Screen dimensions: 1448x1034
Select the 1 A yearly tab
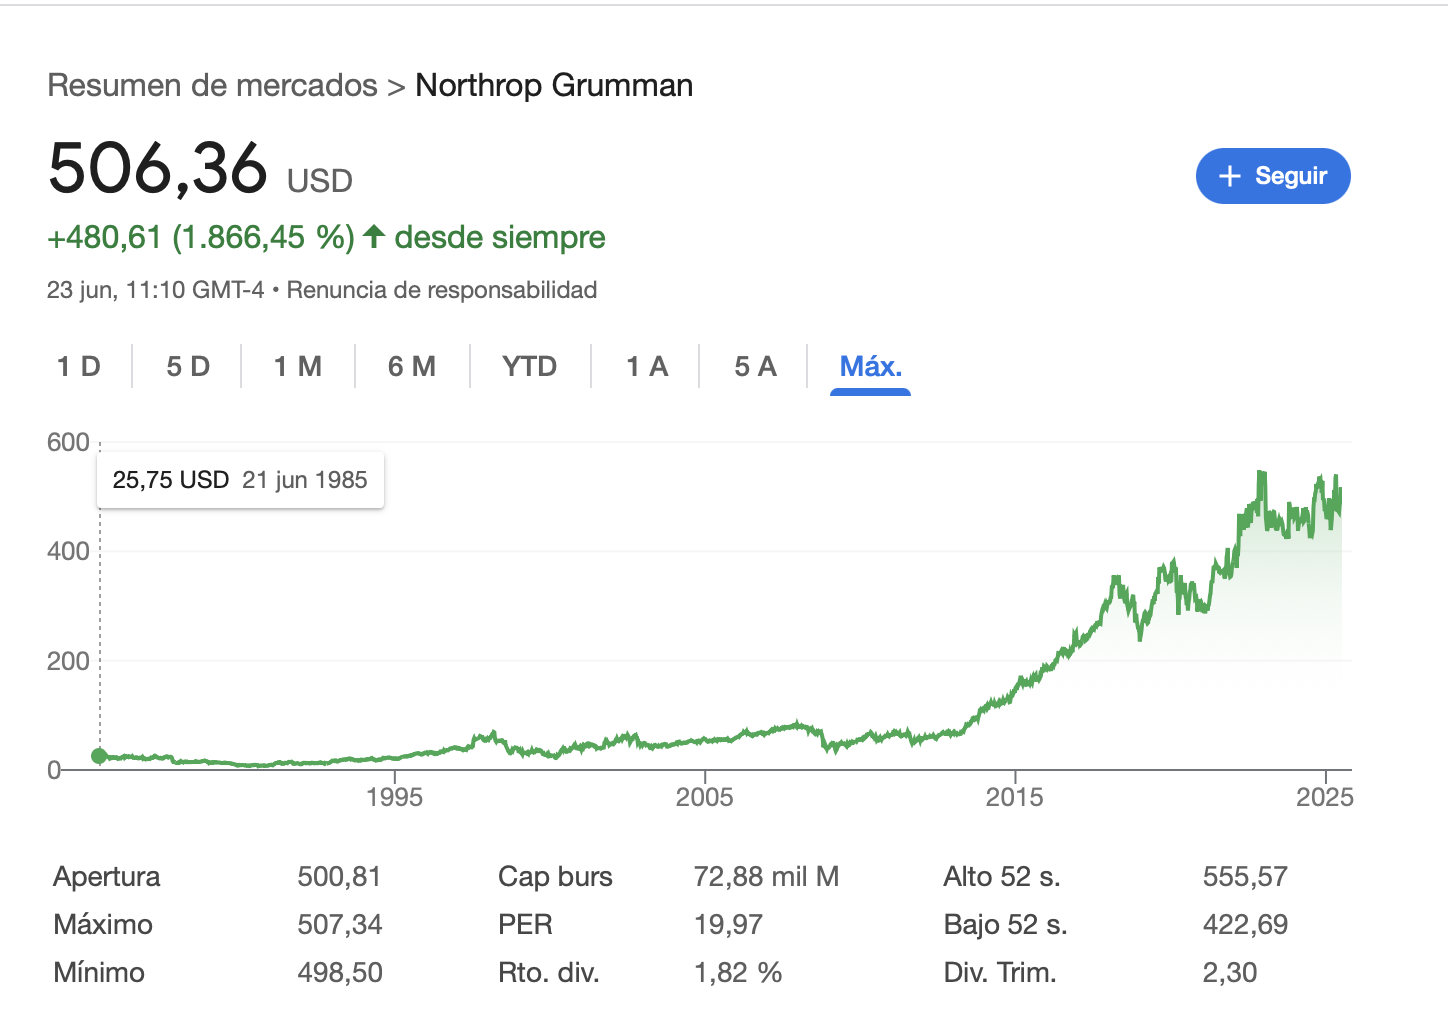tap(647, 367)
